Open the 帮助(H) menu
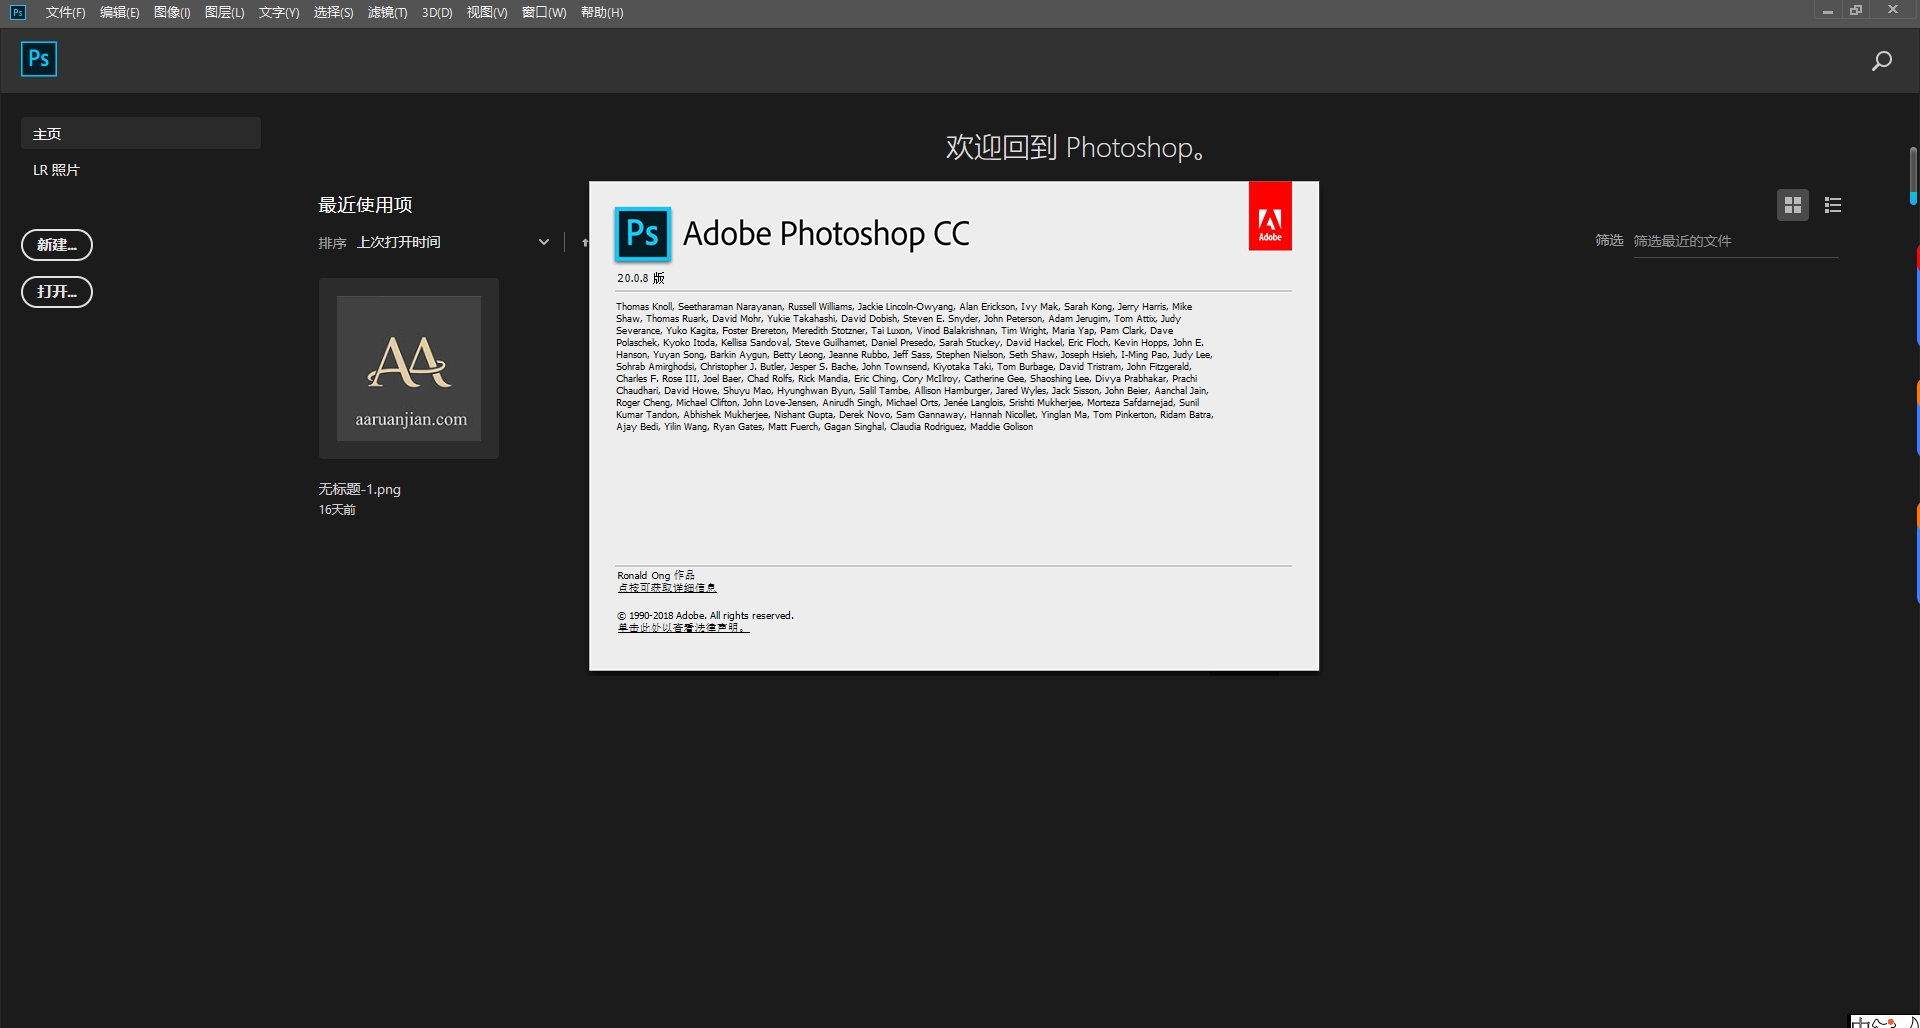The height and width of the screenshot is (1028, 1920). click(601, 12)
